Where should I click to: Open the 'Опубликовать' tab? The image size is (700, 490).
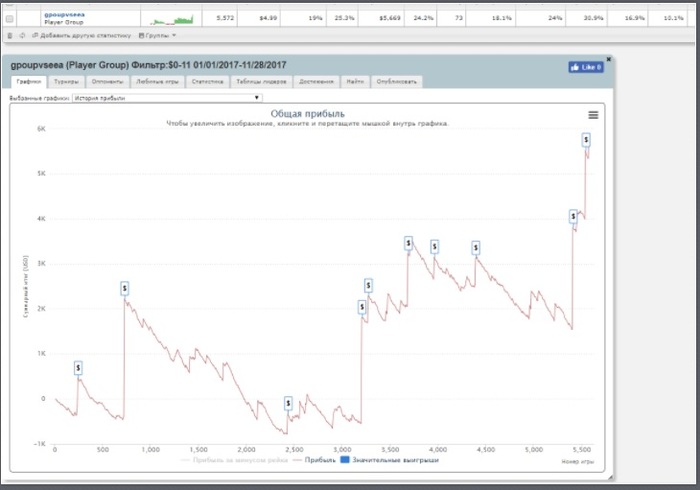[396, 82]
